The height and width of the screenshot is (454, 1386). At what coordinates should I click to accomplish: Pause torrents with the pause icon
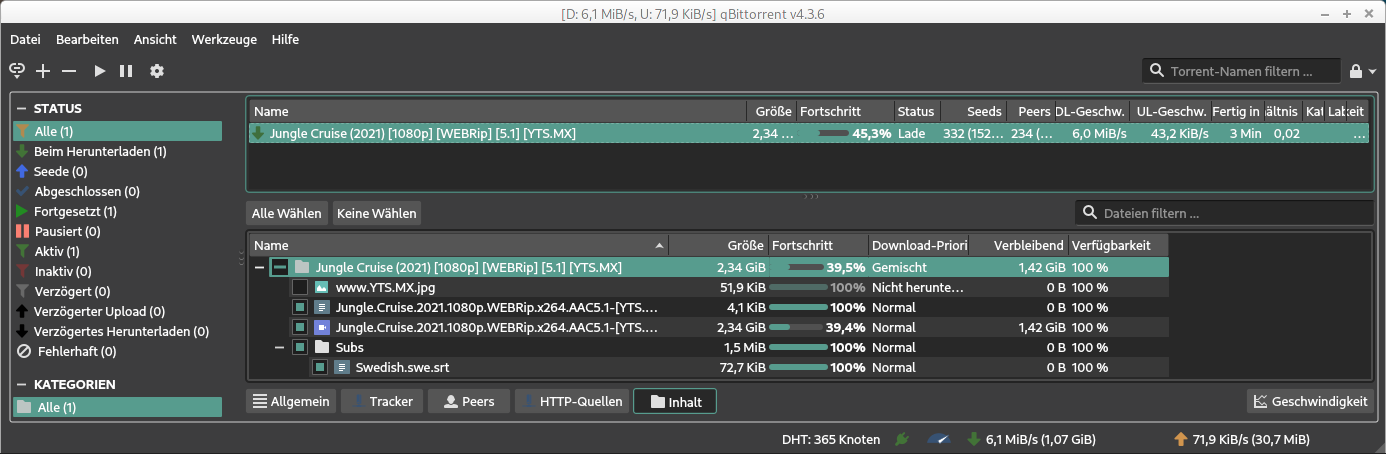126,71
